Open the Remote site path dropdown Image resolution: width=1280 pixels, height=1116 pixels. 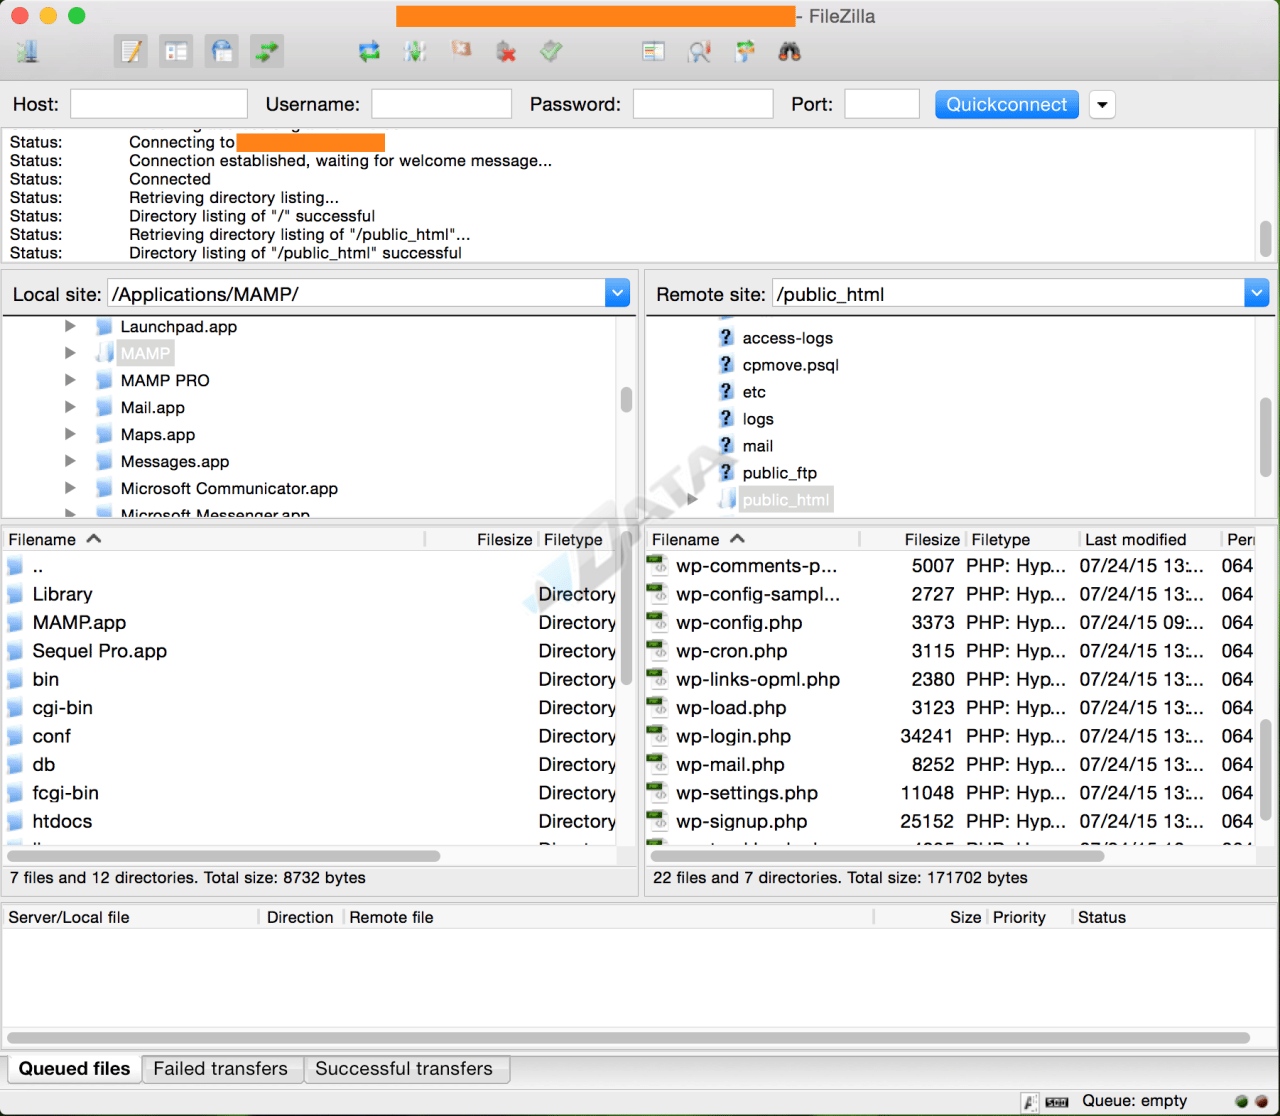[1256, 294]
